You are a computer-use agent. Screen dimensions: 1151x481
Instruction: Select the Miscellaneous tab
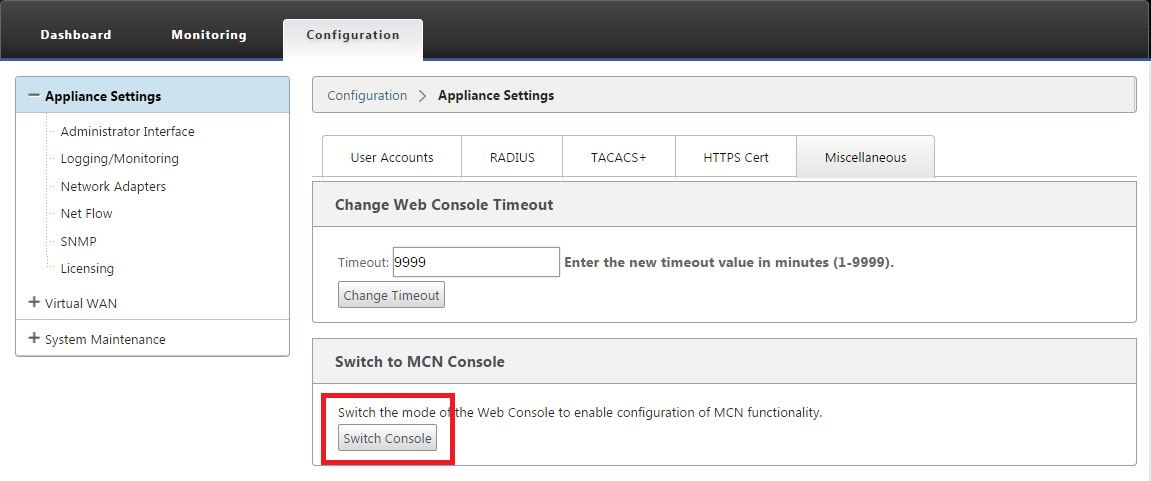(865, 157)
